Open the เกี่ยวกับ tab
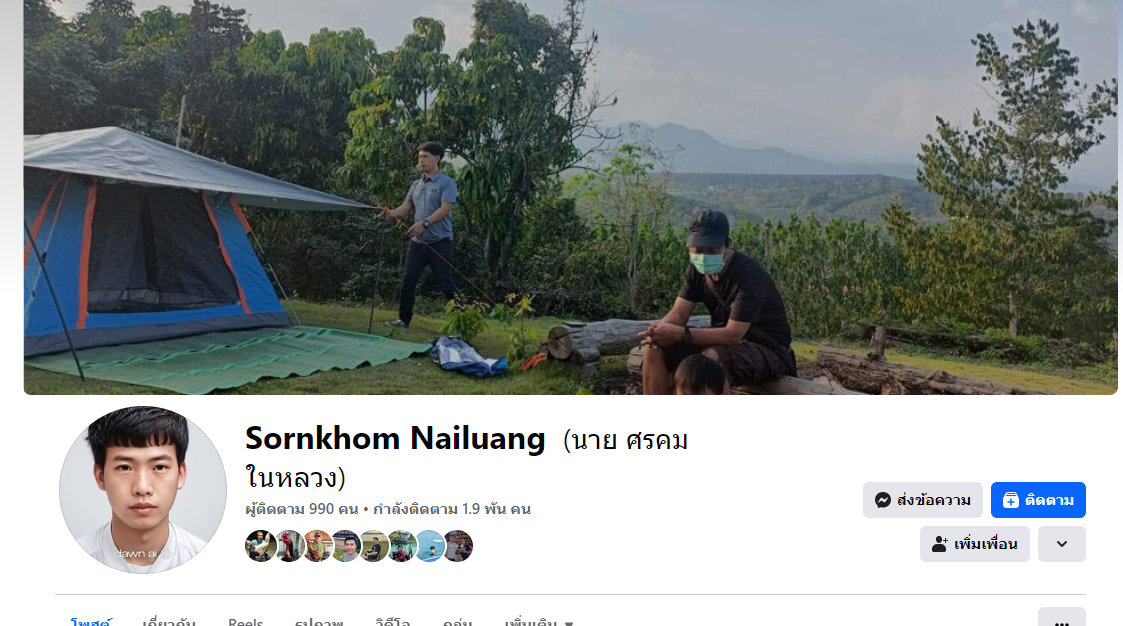The width and height of the screenshot is (1123, 626). [169, 622]
